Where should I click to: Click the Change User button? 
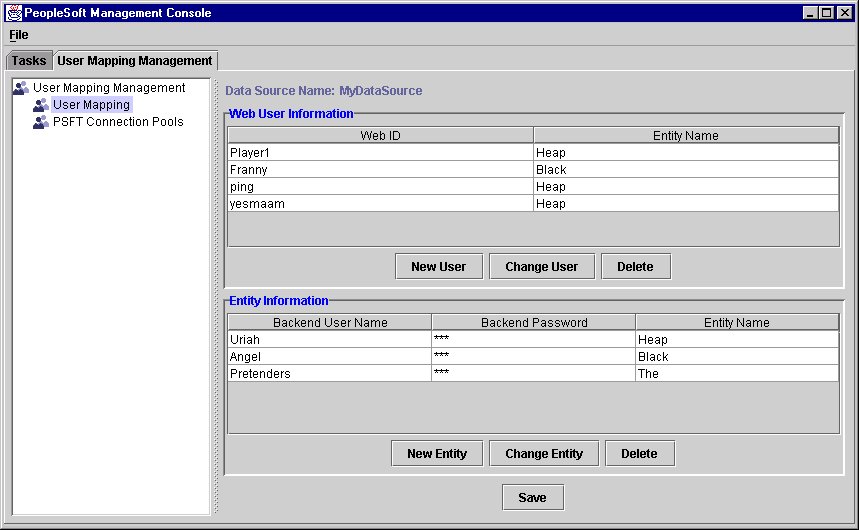click(x=542, y=266)
